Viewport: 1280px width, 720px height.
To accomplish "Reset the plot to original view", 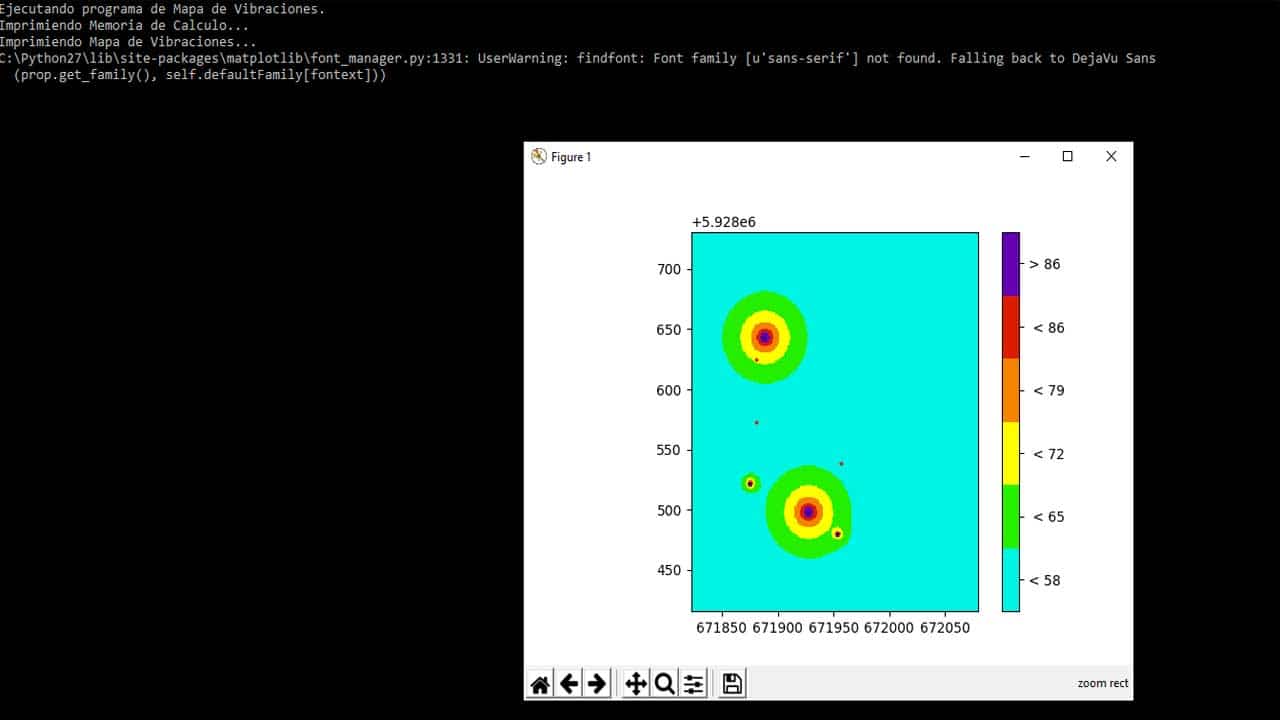I will pyautogui.click(x=540, y=684).
